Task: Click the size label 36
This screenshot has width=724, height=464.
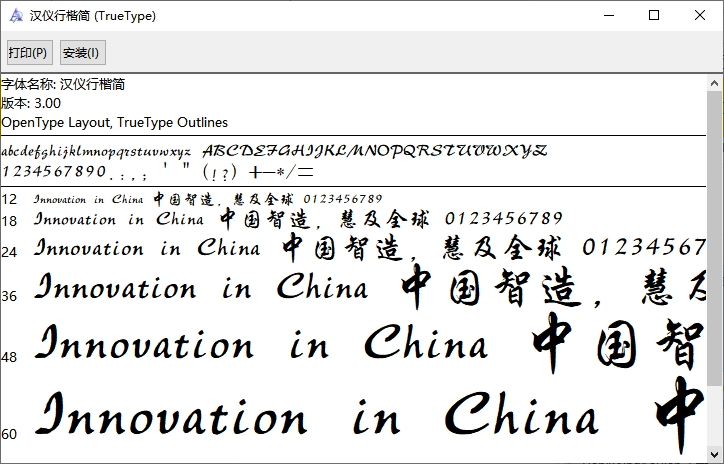Action: 9,296
